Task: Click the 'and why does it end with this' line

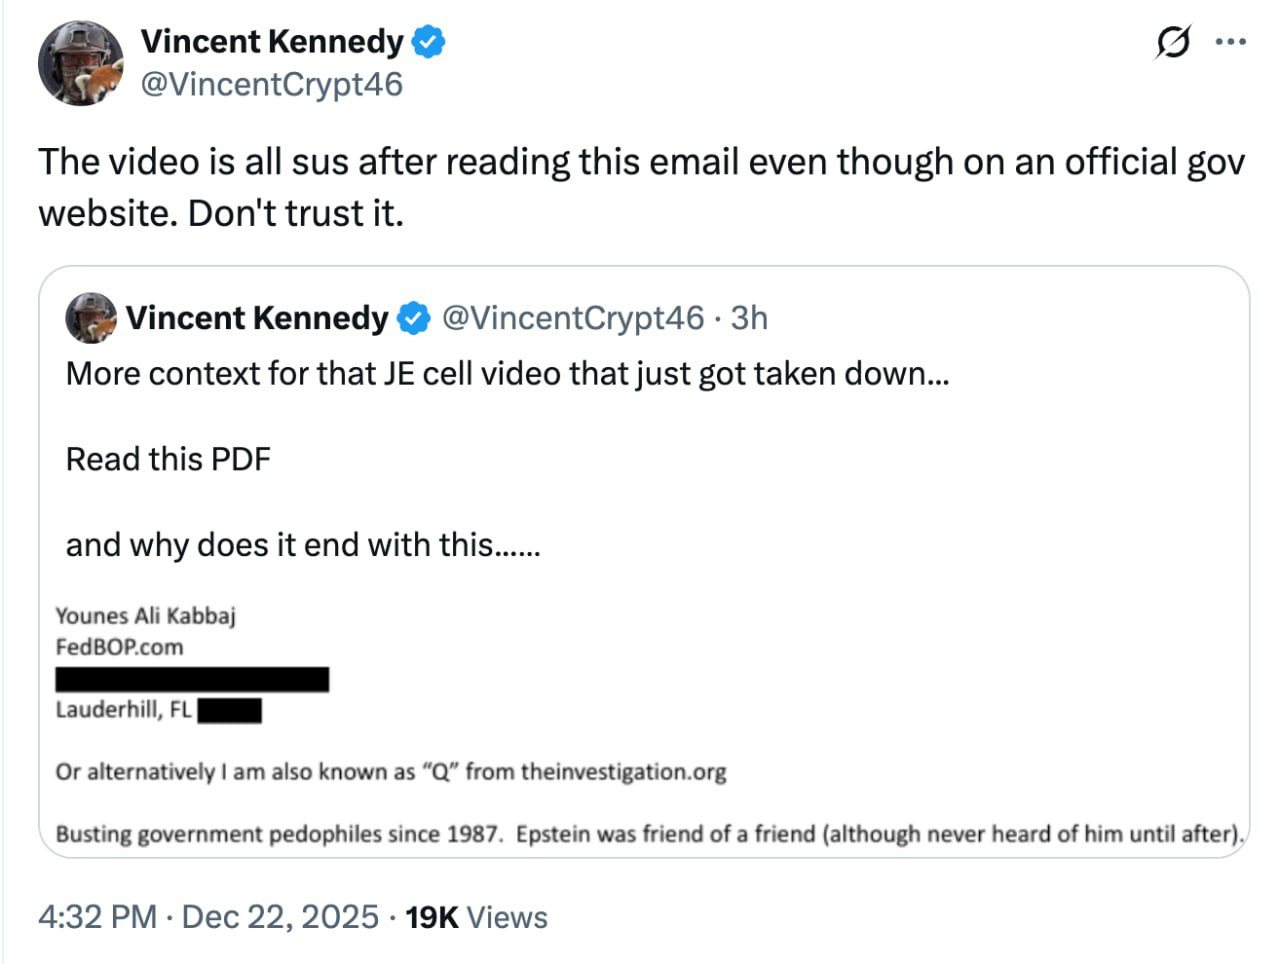Action: pos(302,545)
